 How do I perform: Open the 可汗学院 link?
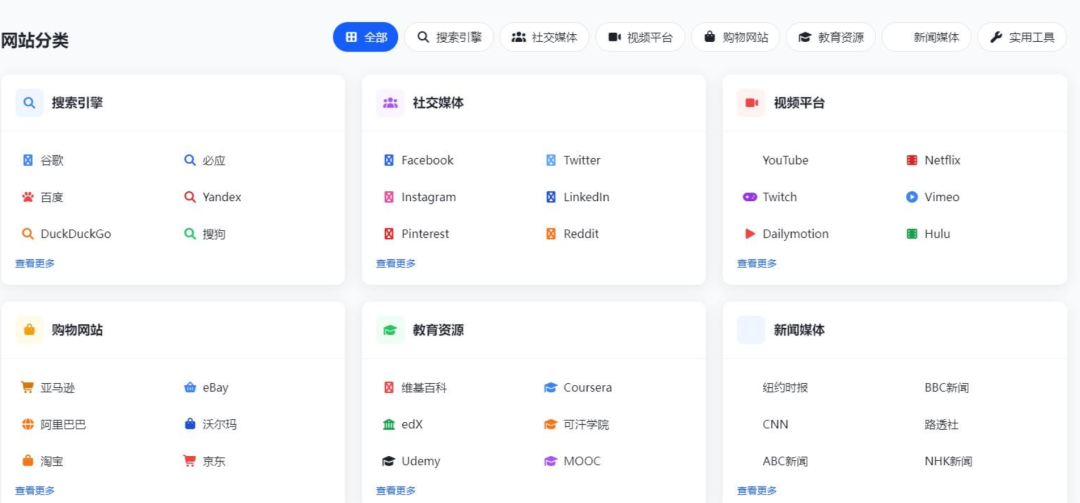586,424
